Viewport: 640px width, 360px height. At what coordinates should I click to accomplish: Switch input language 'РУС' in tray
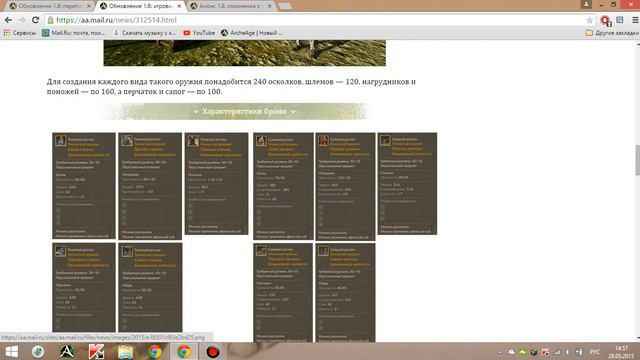tap(595, 352)
